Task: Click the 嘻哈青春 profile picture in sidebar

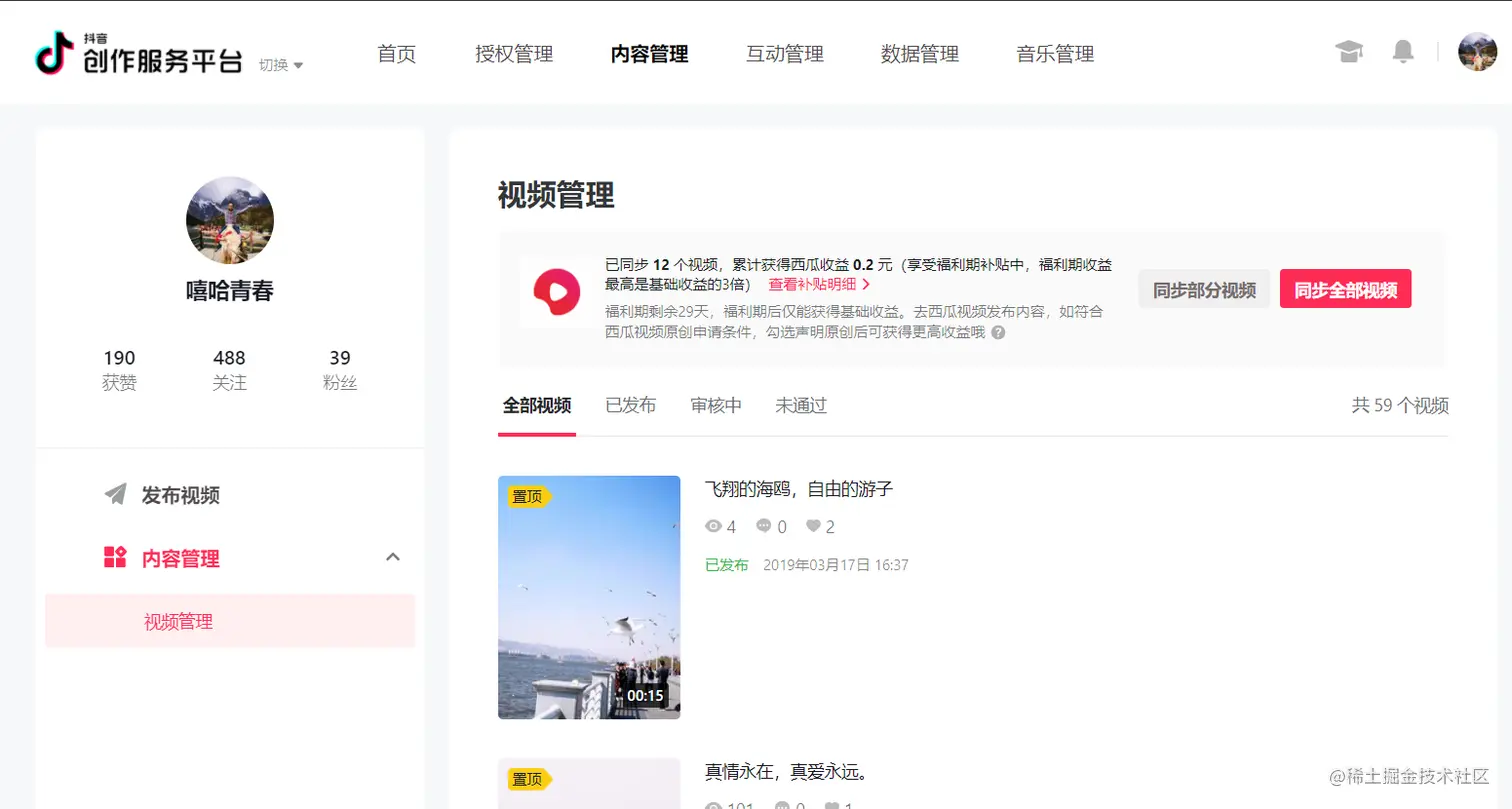Action: (x=230, y=221)
